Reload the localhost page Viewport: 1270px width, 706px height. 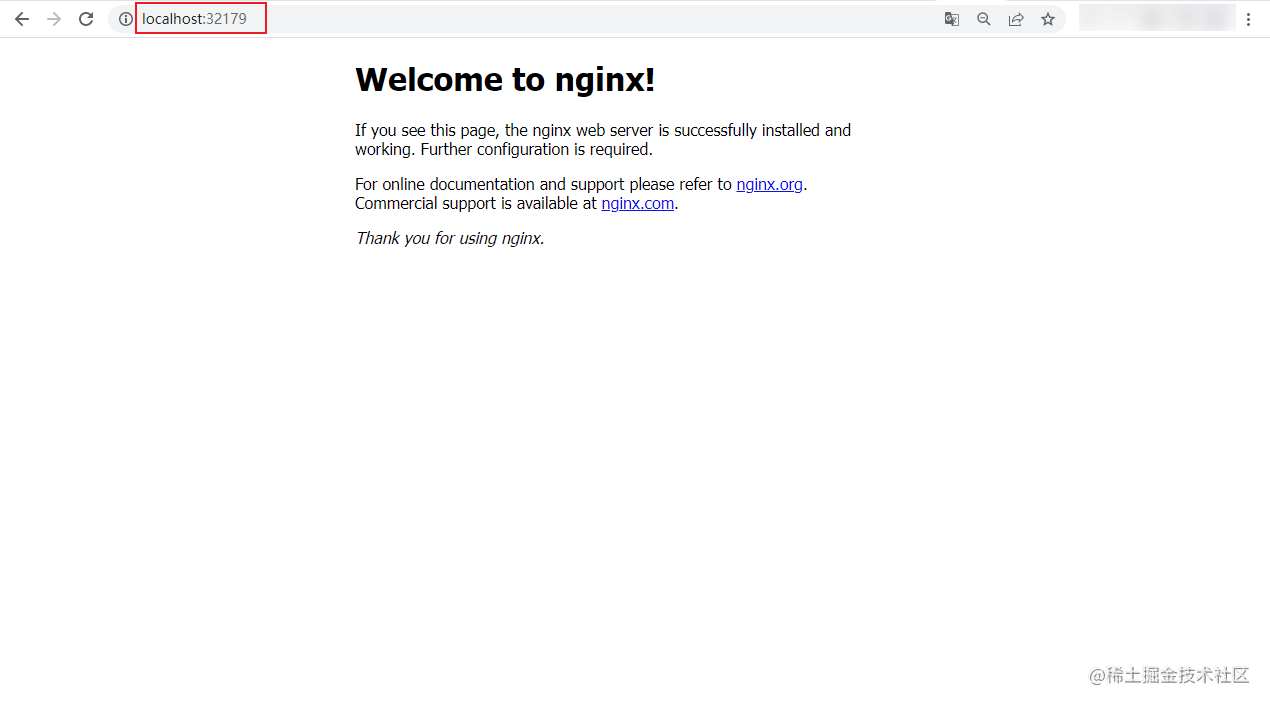point(86,19)
